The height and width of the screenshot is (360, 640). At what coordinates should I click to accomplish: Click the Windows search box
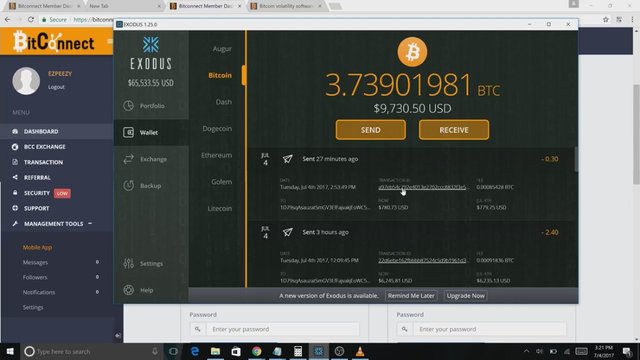tap(91, 351)
